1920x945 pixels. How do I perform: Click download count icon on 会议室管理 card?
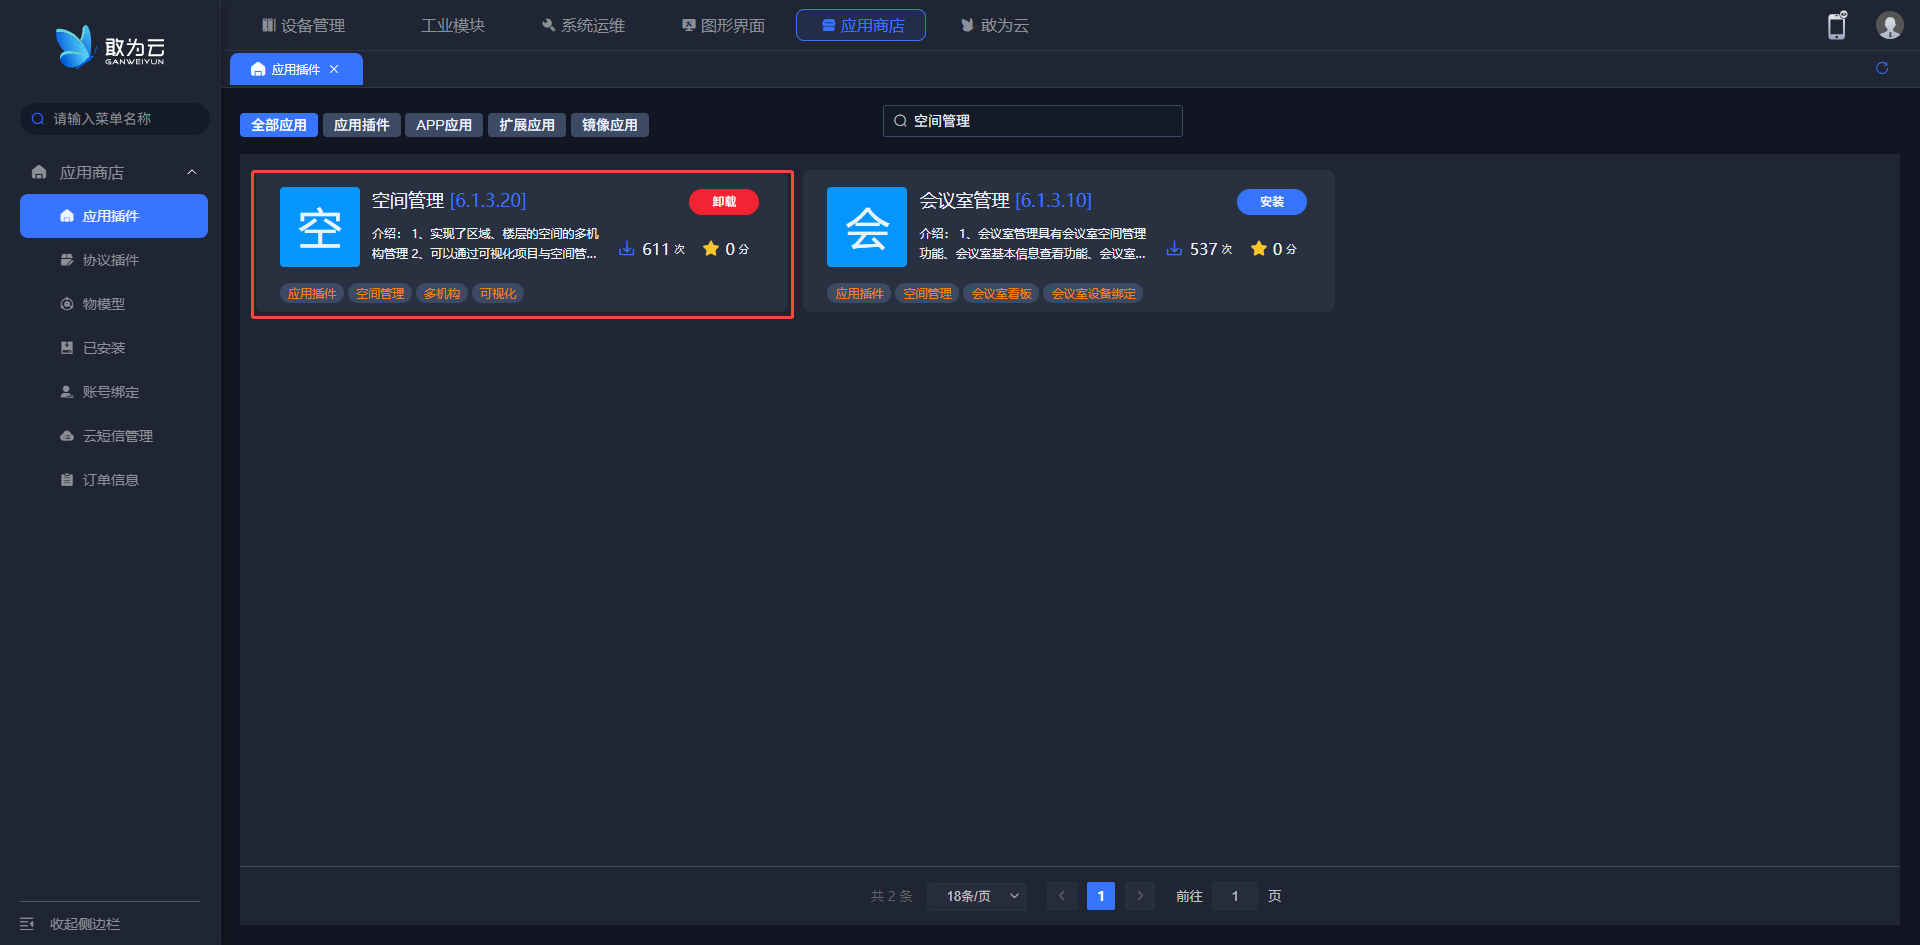[x=1174, y=248]
